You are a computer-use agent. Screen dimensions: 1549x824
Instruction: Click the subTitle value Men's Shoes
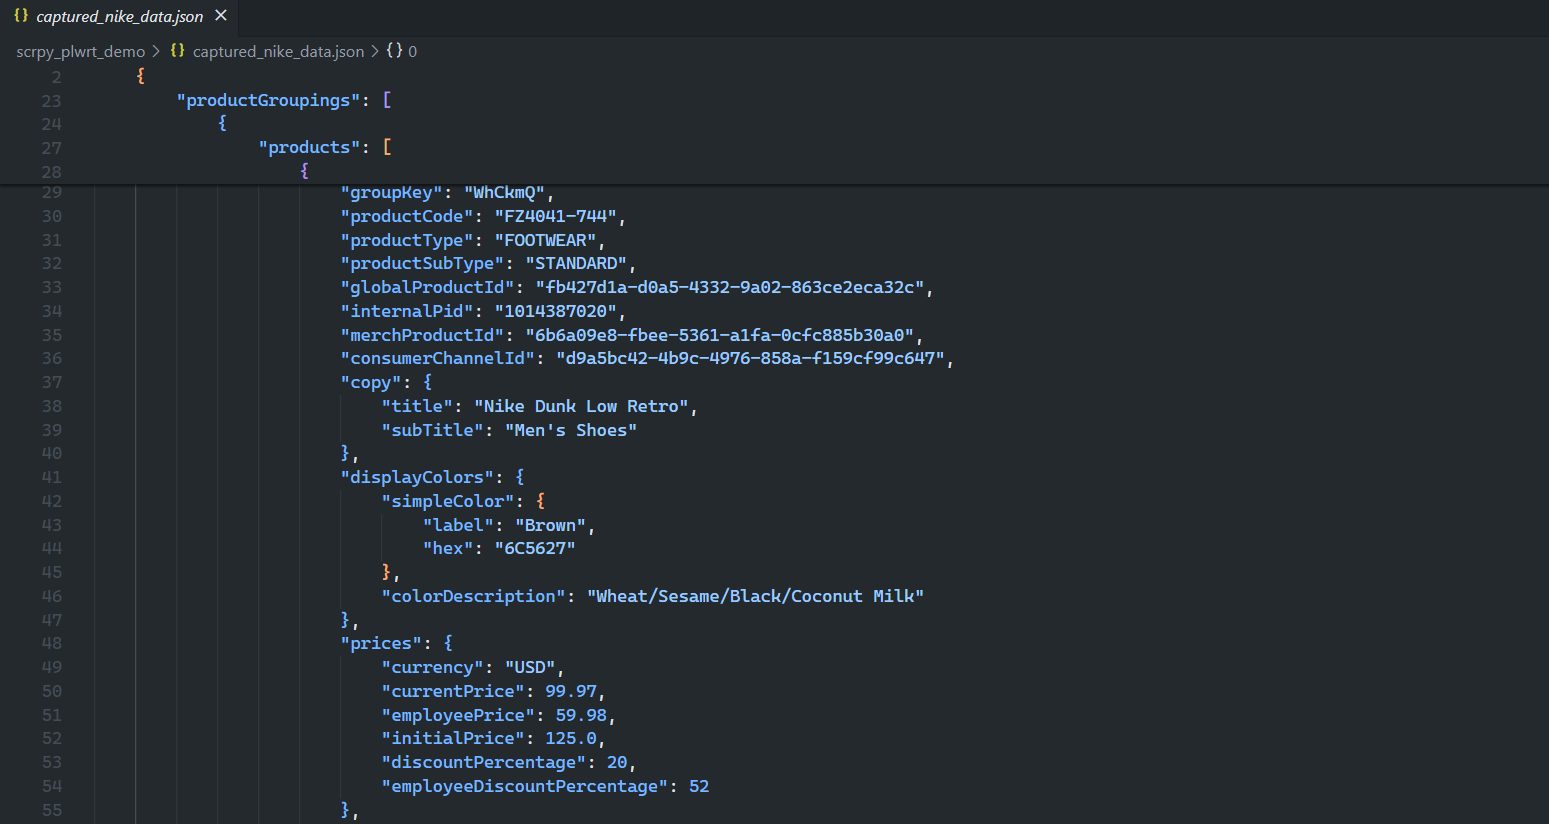pyautogui.click(x=570, y=429)
